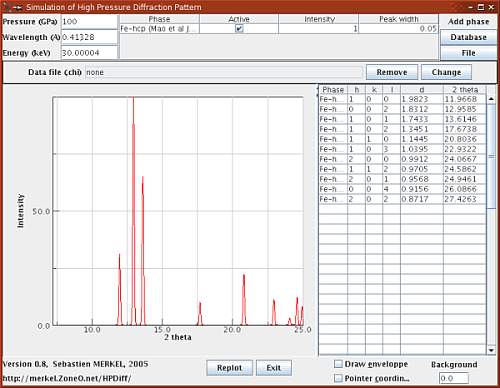Click the File button
This screenshot has height=388, width=500.
(468, 53)
